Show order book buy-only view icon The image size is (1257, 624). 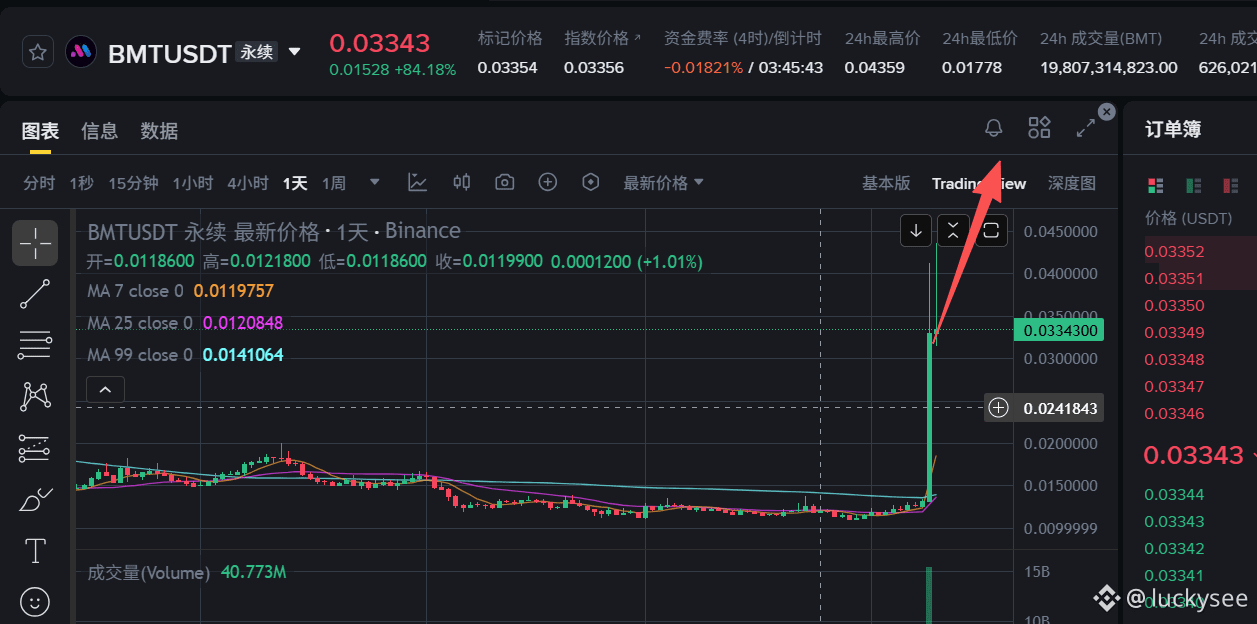coord(1194,185)
